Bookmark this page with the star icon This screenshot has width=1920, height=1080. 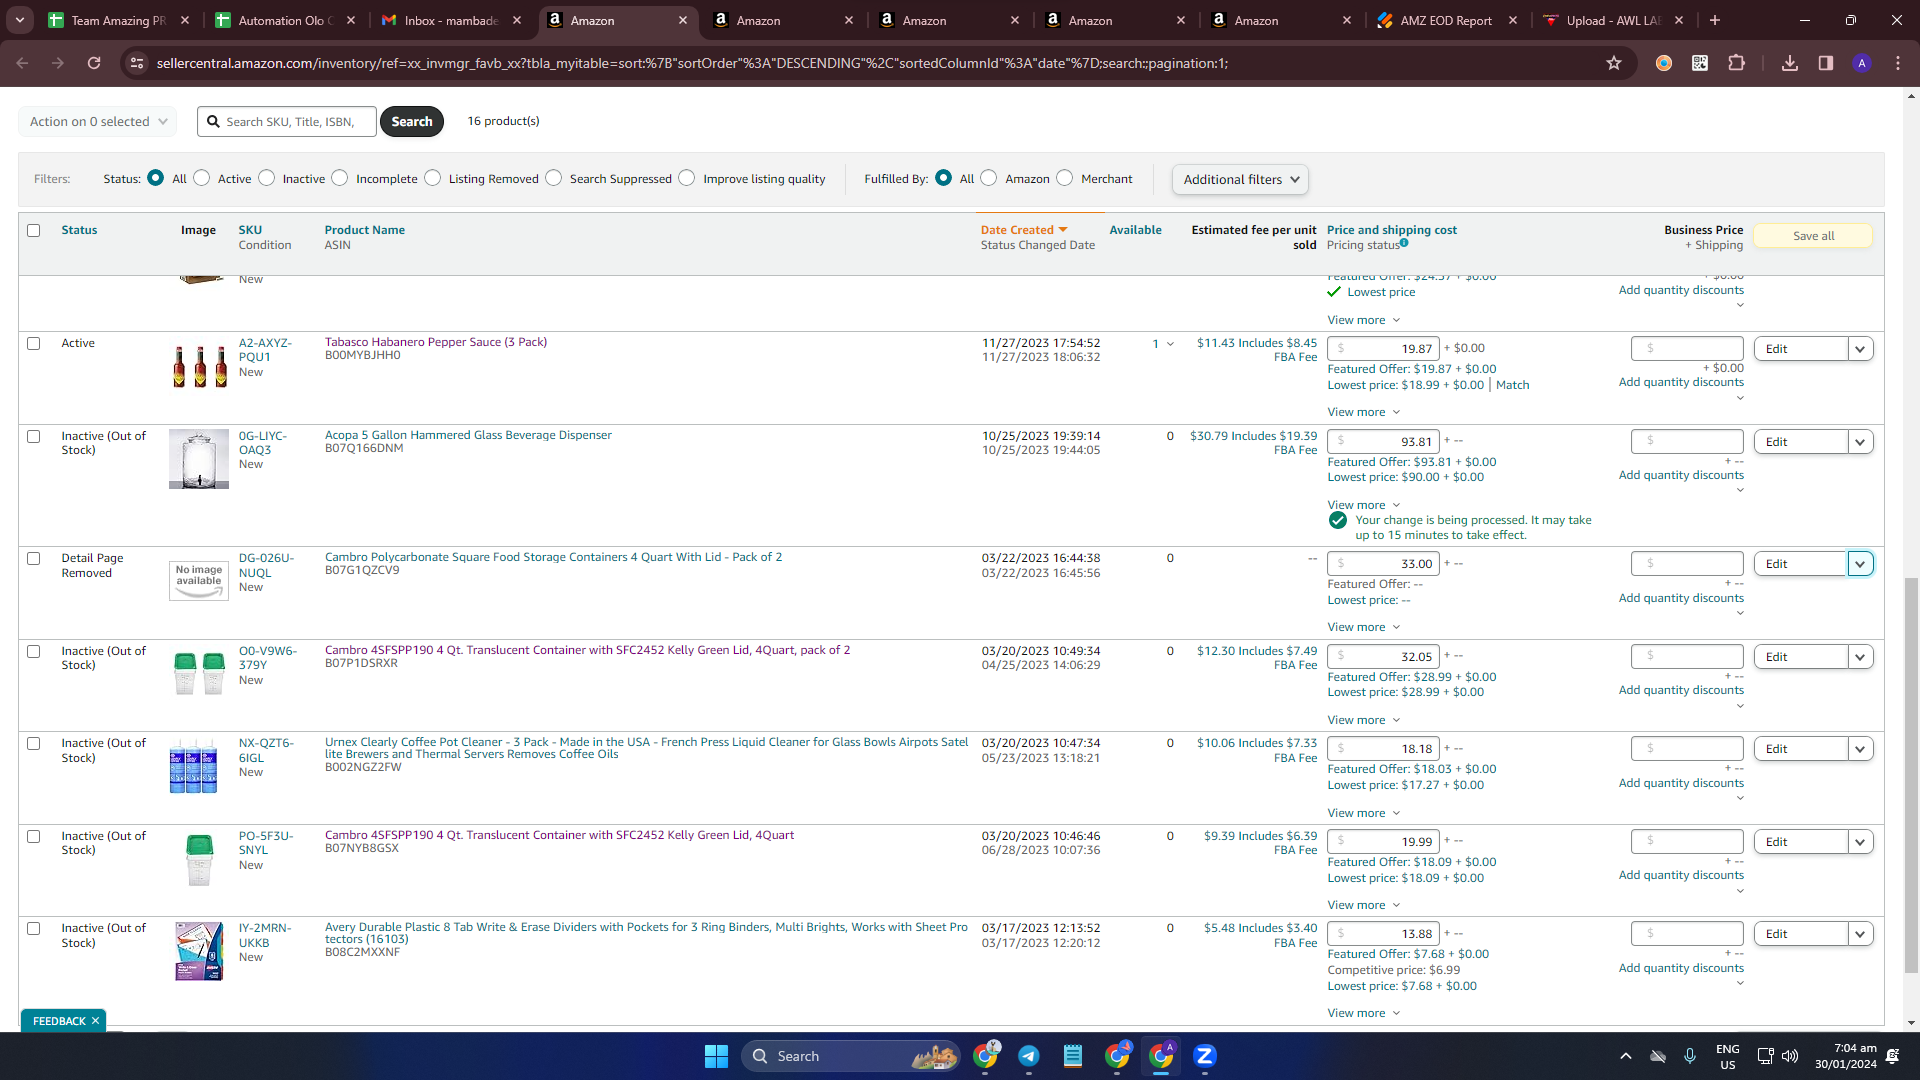point(1614,63)
